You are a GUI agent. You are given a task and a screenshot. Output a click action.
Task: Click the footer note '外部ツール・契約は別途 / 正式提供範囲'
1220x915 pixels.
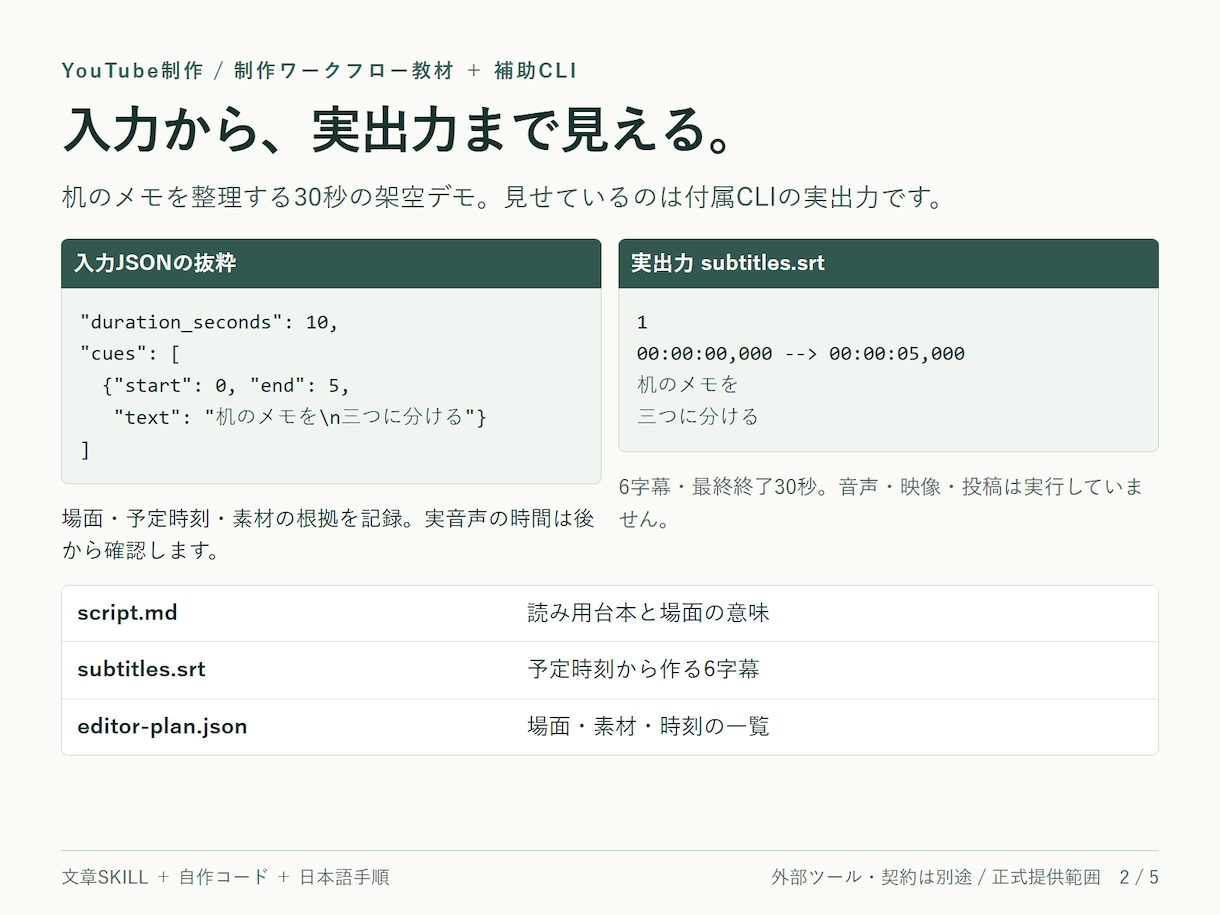tap(935, 877)
